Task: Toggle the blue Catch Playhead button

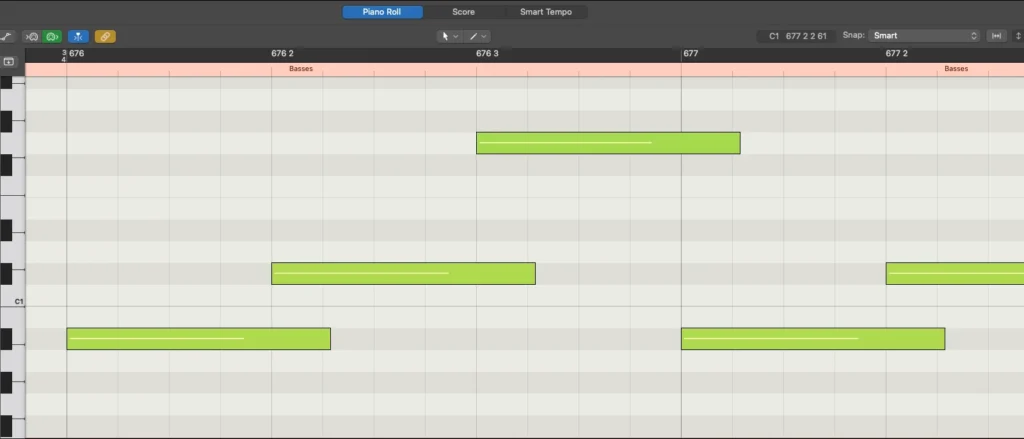Action: point(78,37)
